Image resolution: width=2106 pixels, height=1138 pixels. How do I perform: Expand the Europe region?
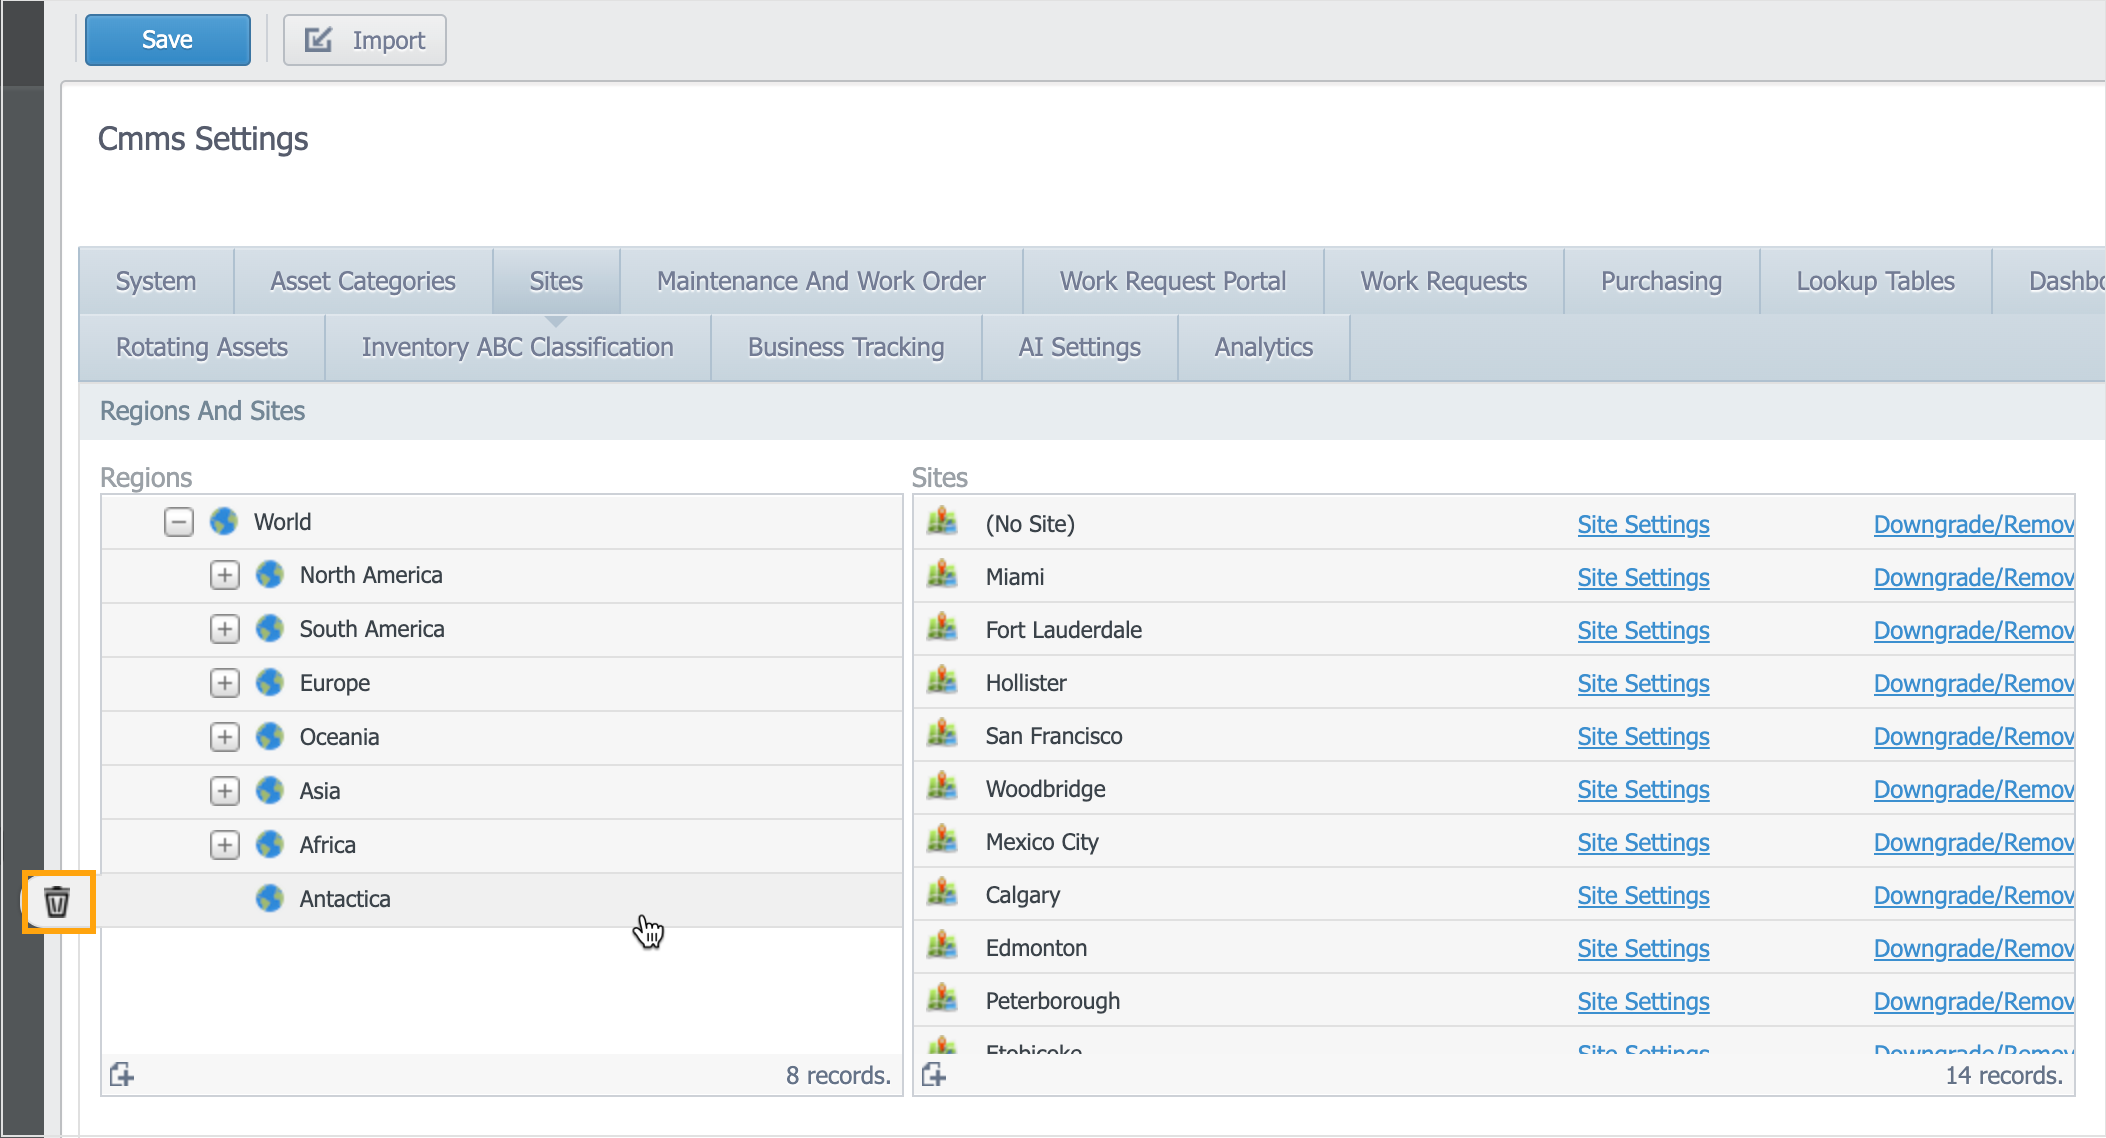(x=225, y=683)
